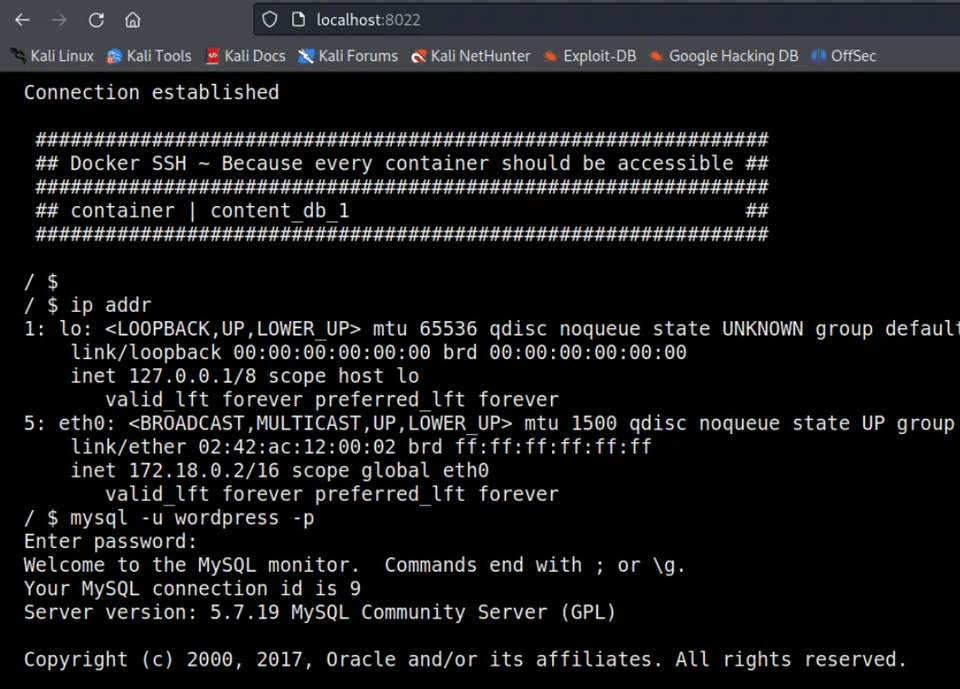
Task: Open the Kali Linux bookmark
Action: coord(53,56)
